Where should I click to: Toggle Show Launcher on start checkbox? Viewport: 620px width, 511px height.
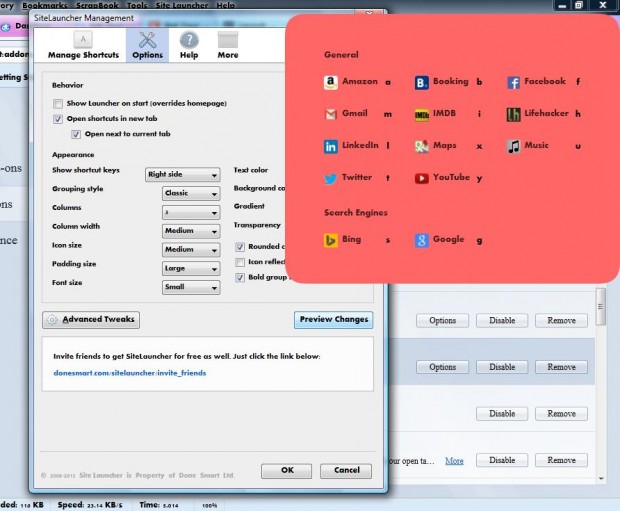58,104
